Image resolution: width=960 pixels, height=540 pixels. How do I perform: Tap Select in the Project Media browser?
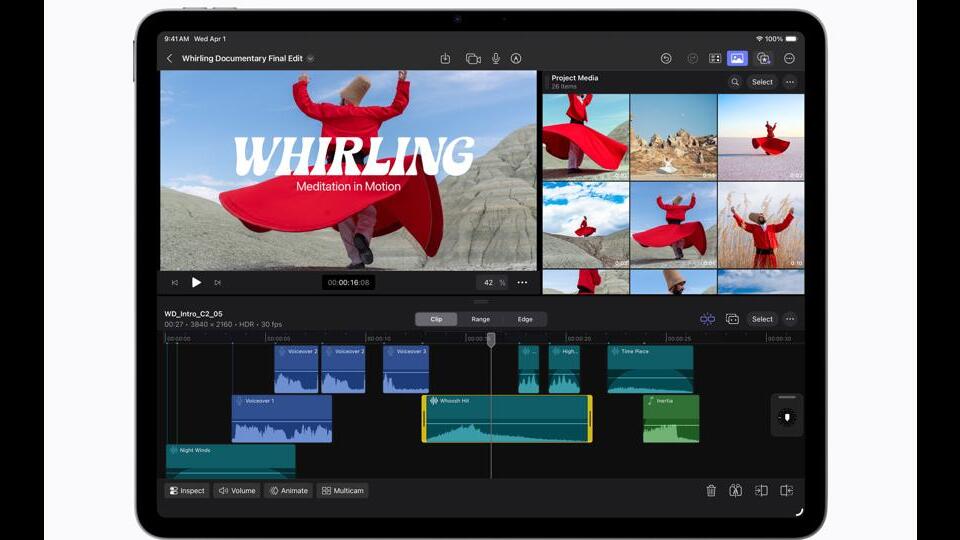click(762, 82)
